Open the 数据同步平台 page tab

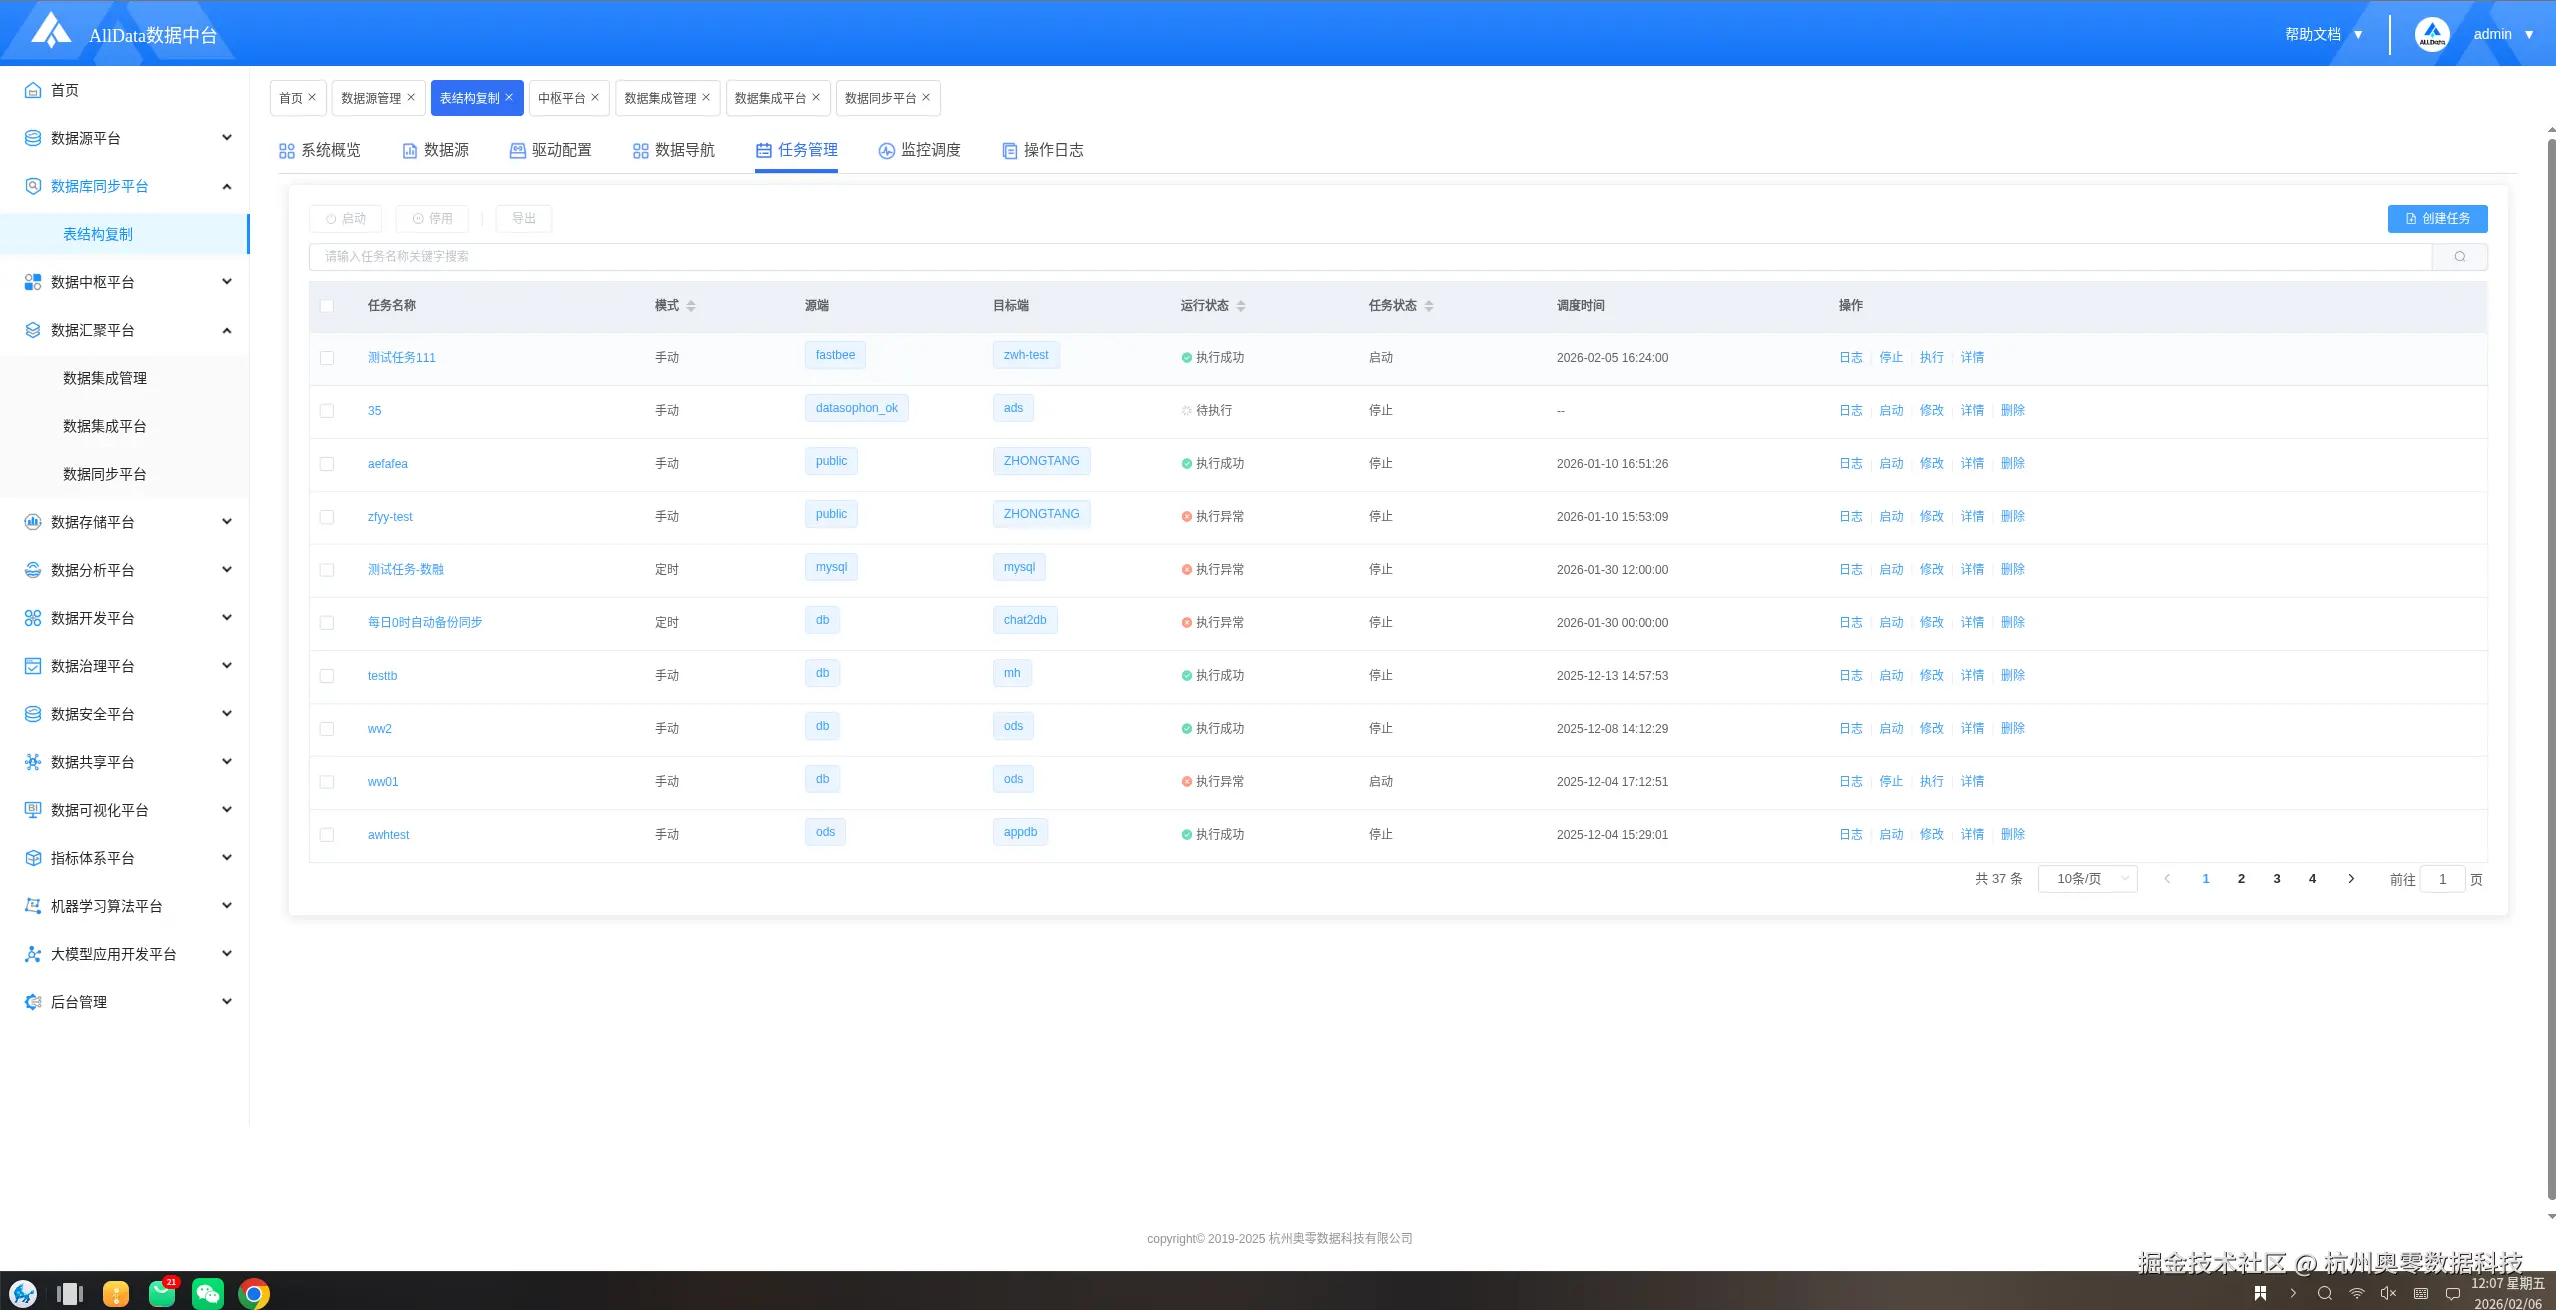click(879, 98)
